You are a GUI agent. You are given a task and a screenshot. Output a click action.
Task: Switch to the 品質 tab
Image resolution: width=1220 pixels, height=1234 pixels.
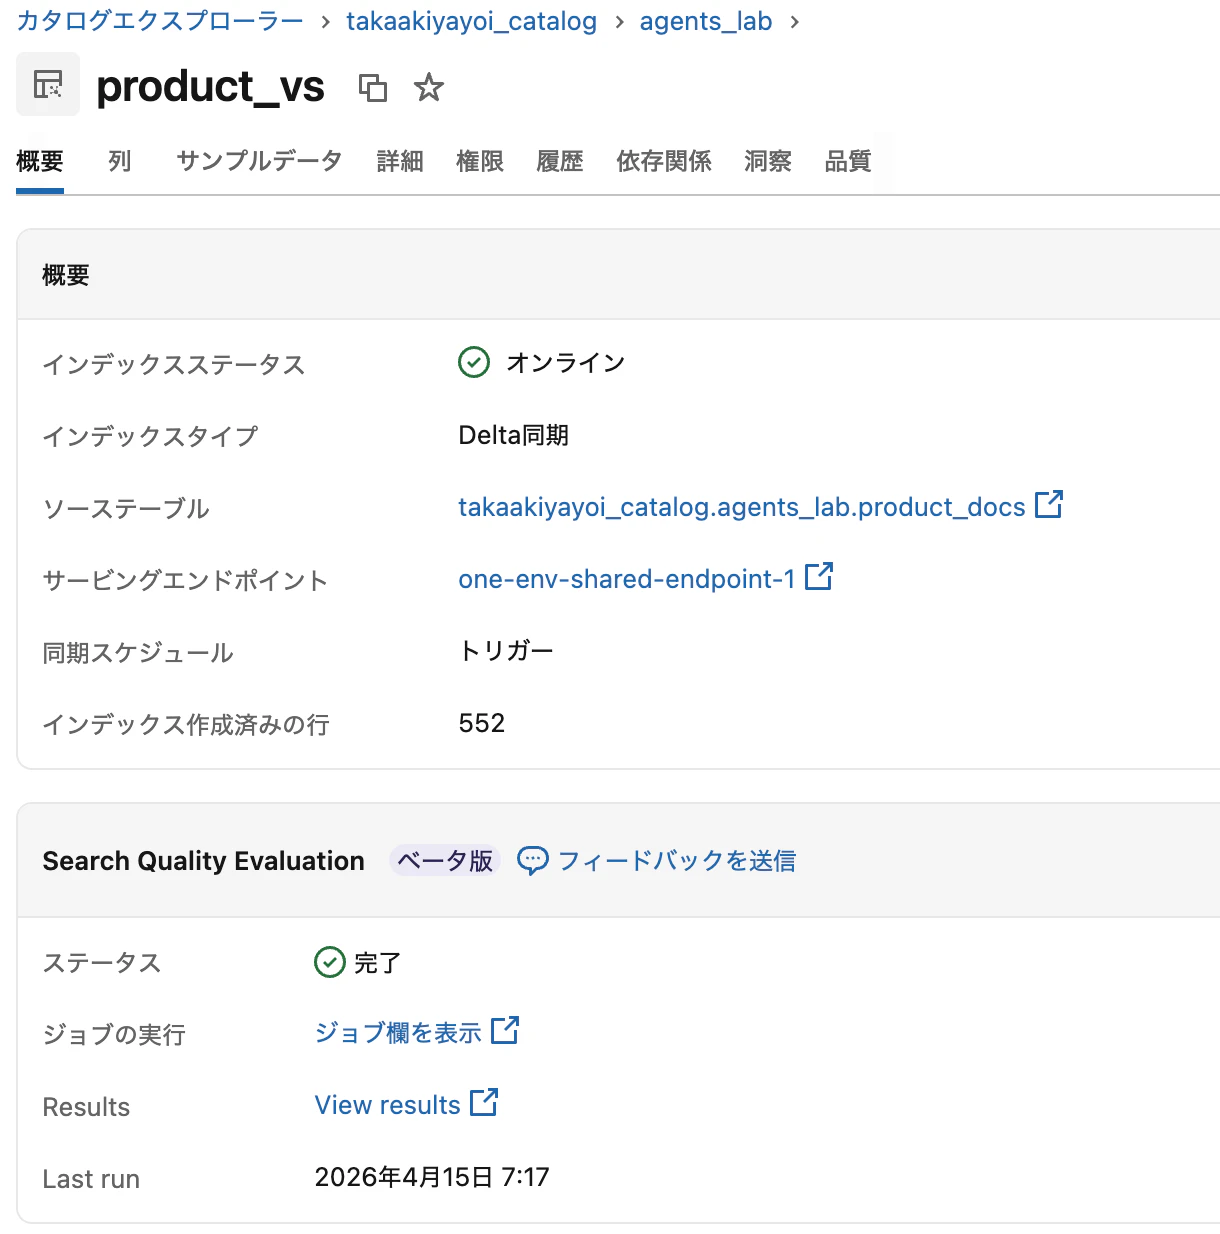(847, 161)
